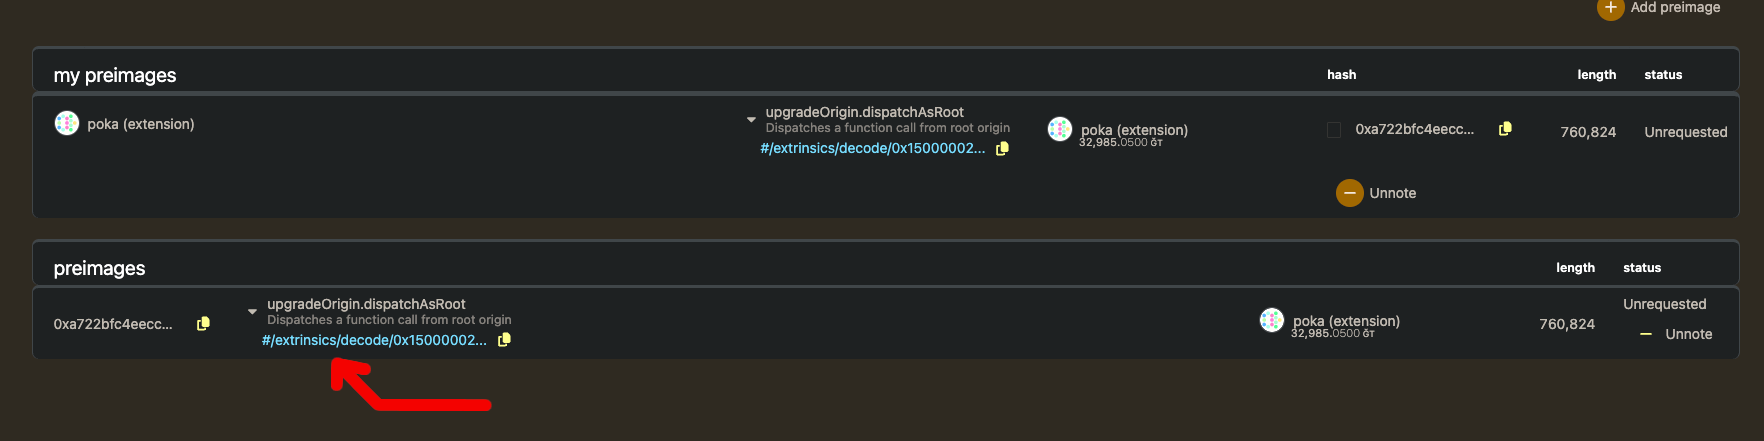
Task: Click hash 0xa722bfc4eecc in lower preimages table
Action: 113,324
